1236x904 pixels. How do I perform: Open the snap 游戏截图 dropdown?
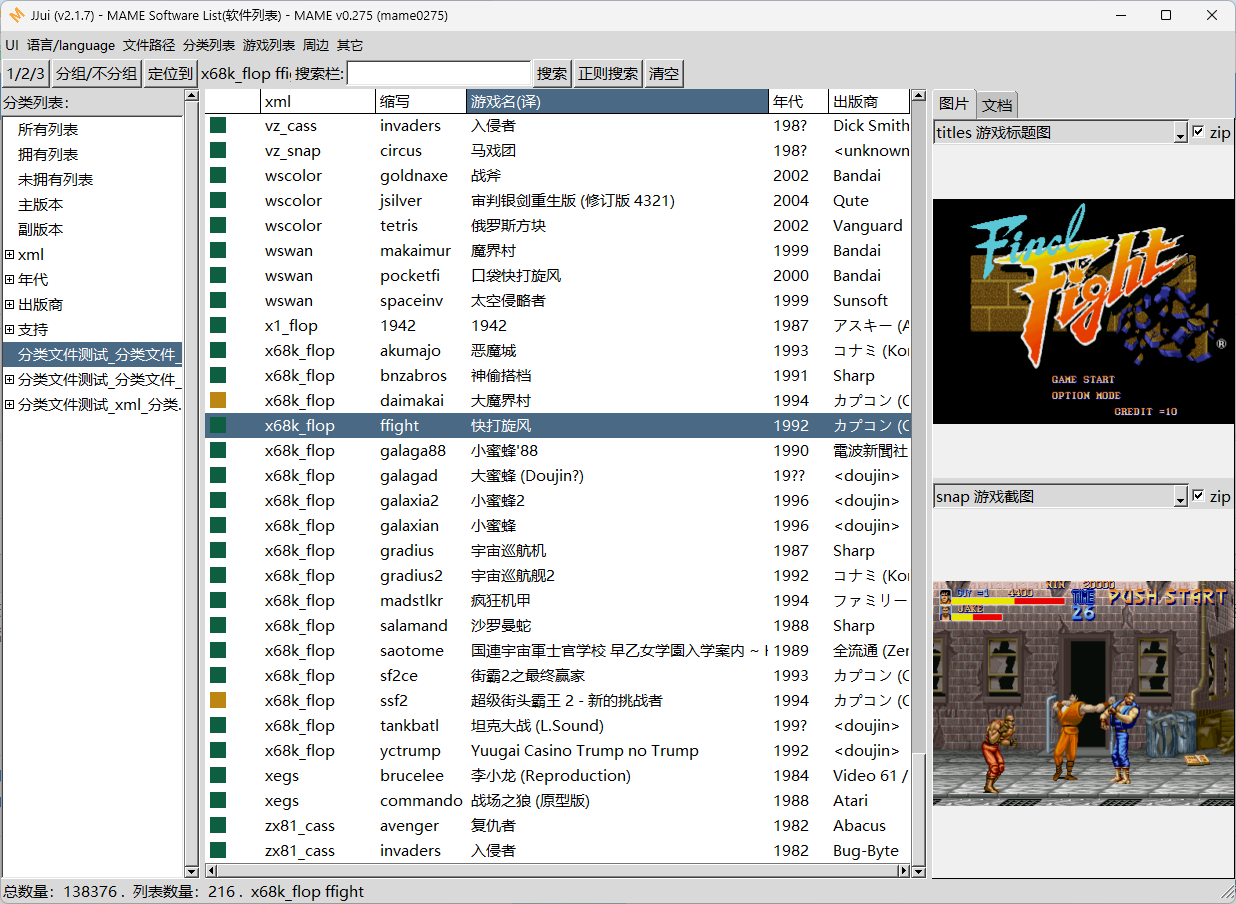click(x=1180, y=497)
